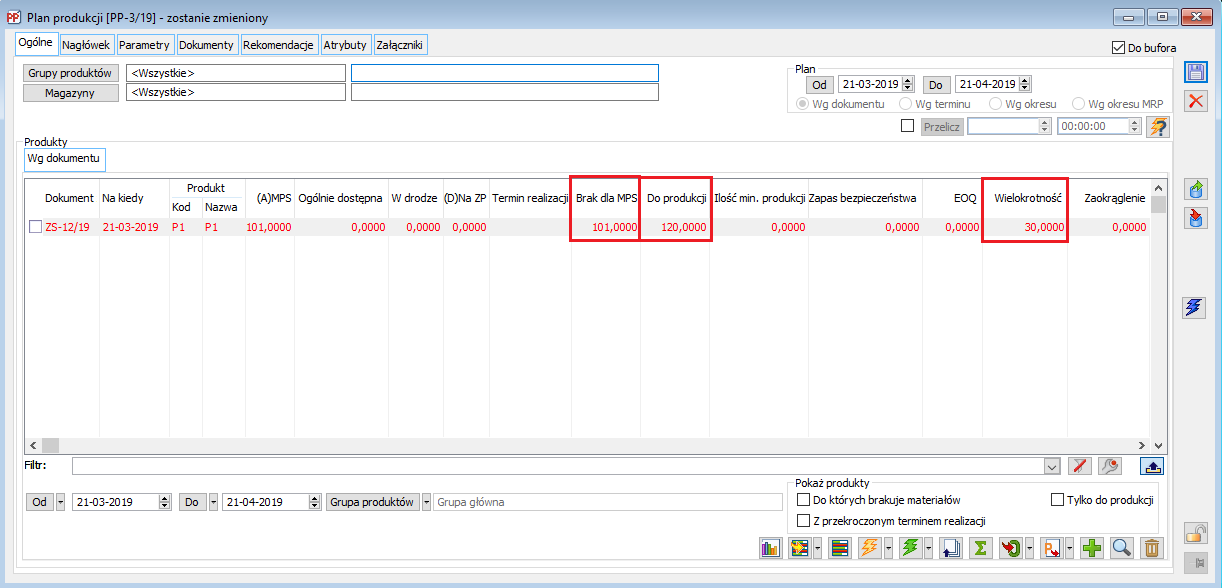Click the green circular arrow icon
Screen dimensions: 1222x588
(x=1009, y=548)
